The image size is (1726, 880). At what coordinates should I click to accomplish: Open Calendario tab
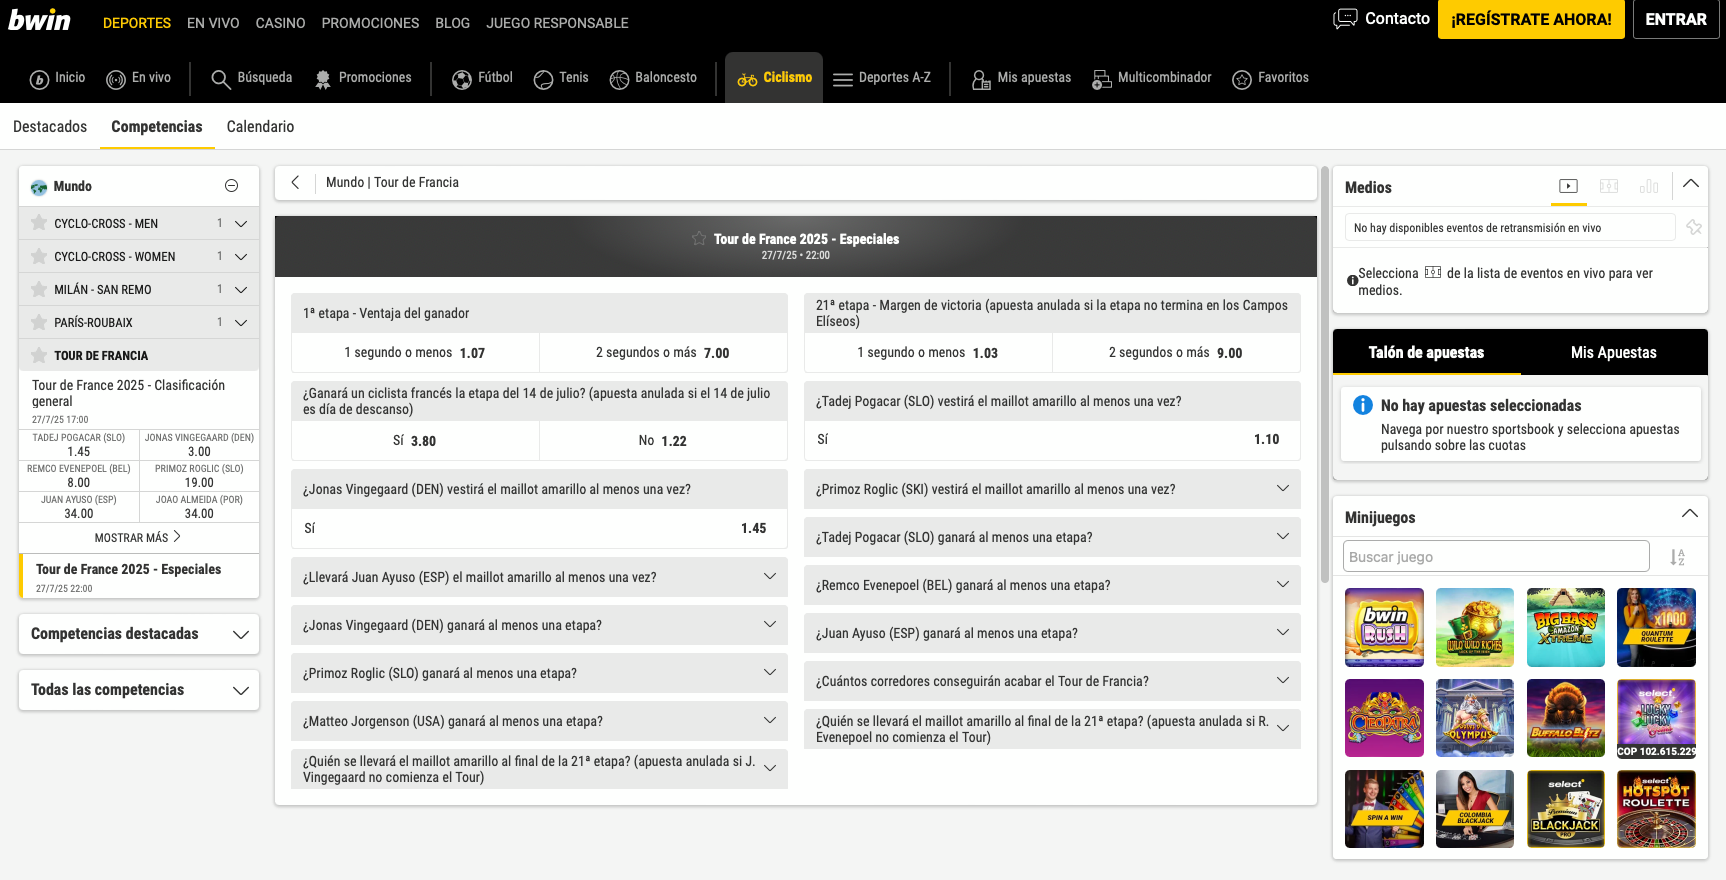(x=260, y=127)
